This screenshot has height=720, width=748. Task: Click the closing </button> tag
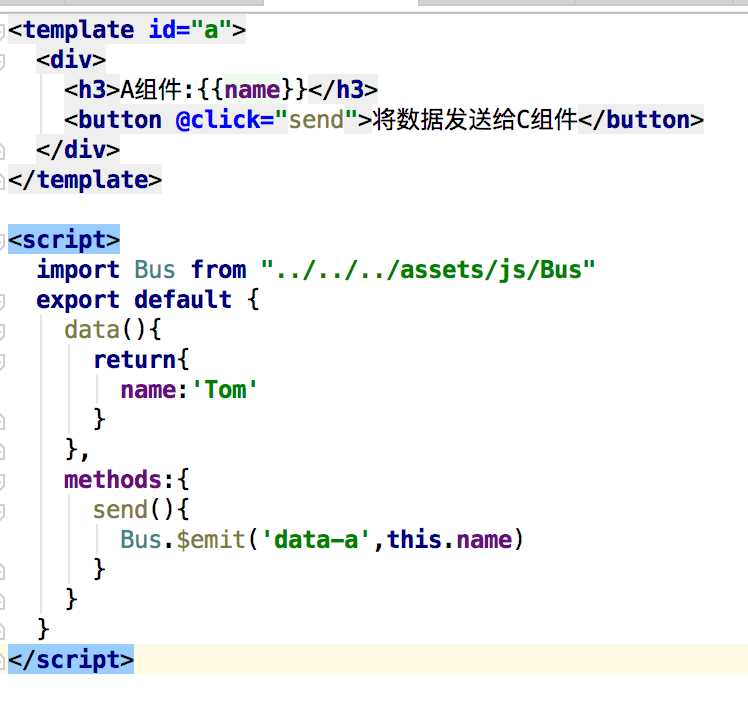coord(641,120)
